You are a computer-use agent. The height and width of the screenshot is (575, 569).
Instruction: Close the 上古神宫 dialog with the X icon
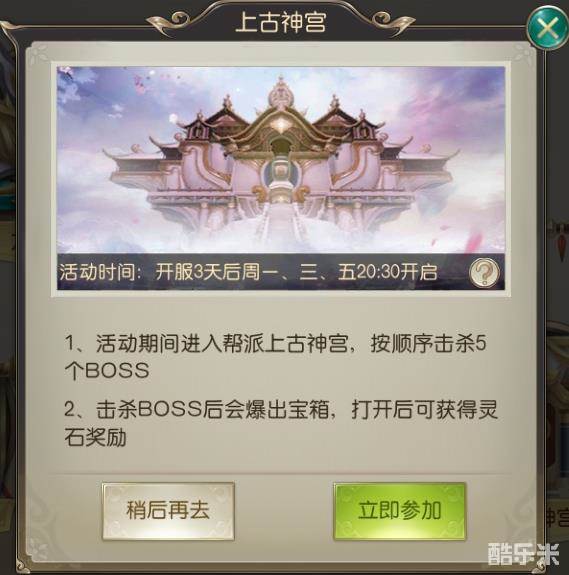click(x=547, y=29)
